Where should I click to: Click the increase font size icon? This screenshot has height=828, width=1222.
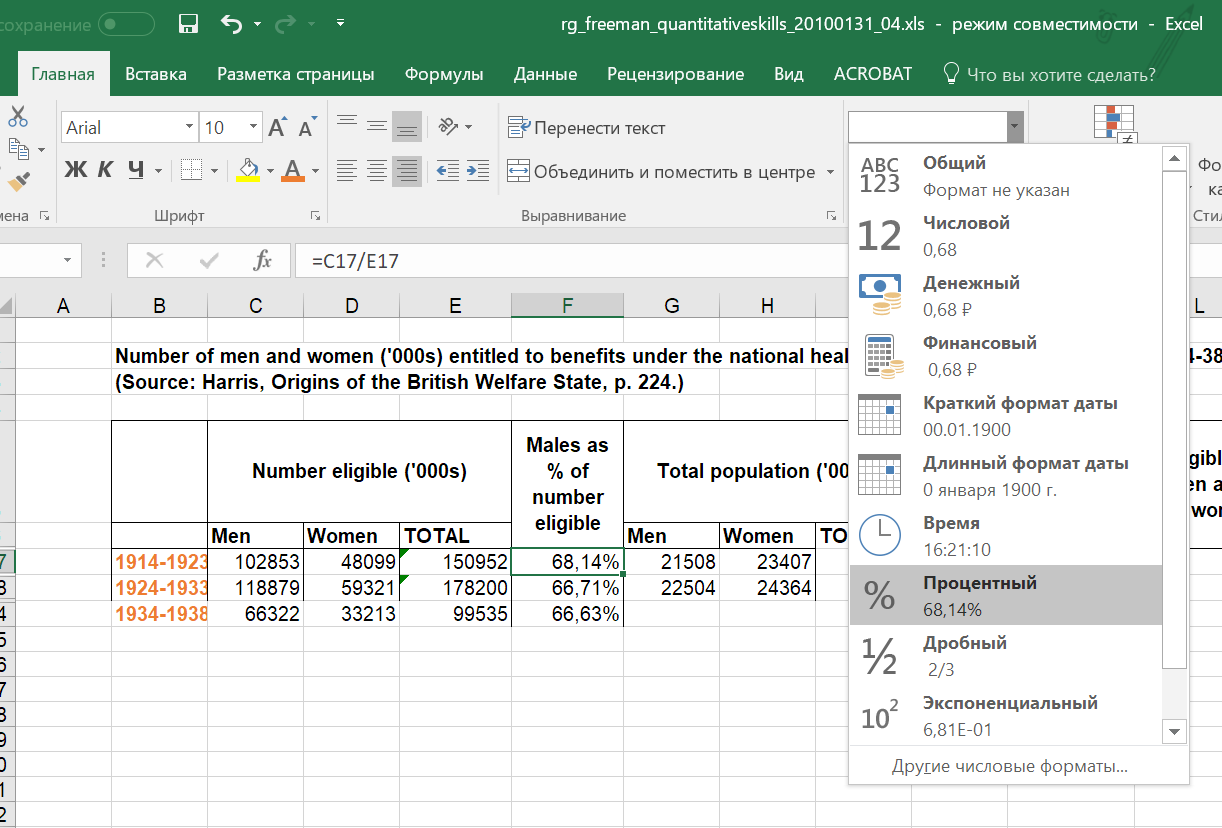click(x=278, y=127)
